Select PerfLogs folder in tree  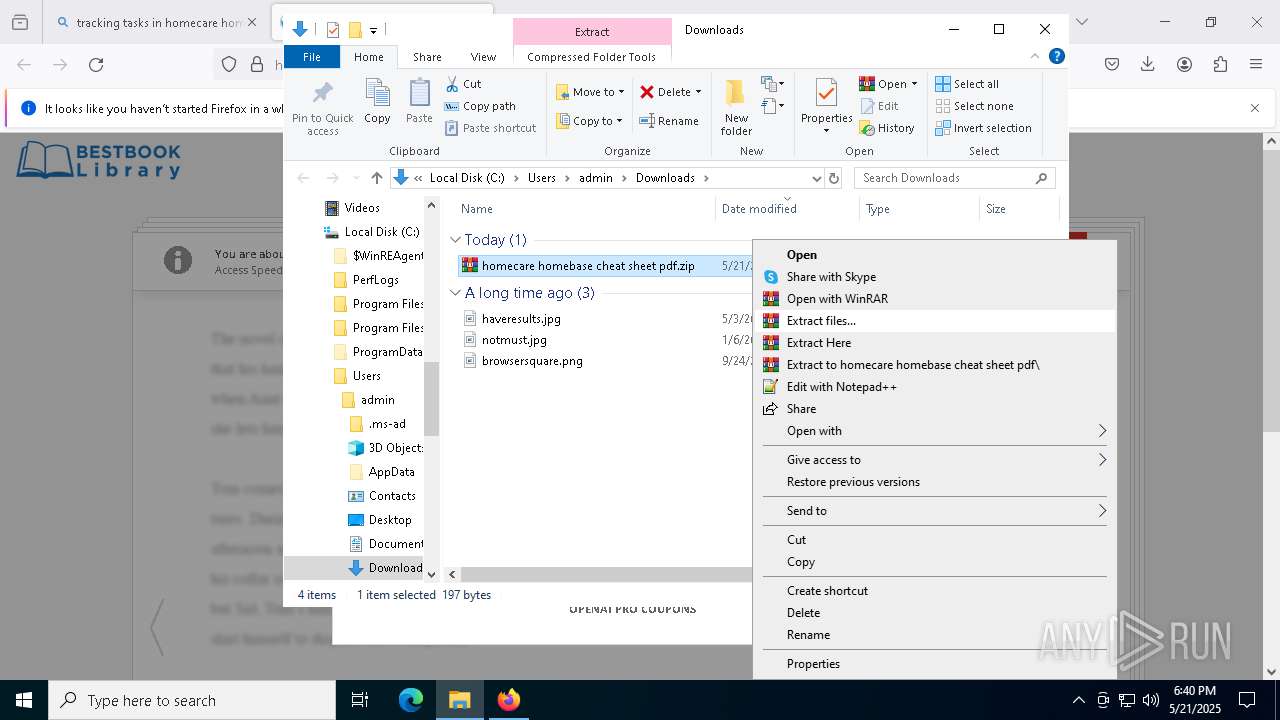click(x=376, y=280)
